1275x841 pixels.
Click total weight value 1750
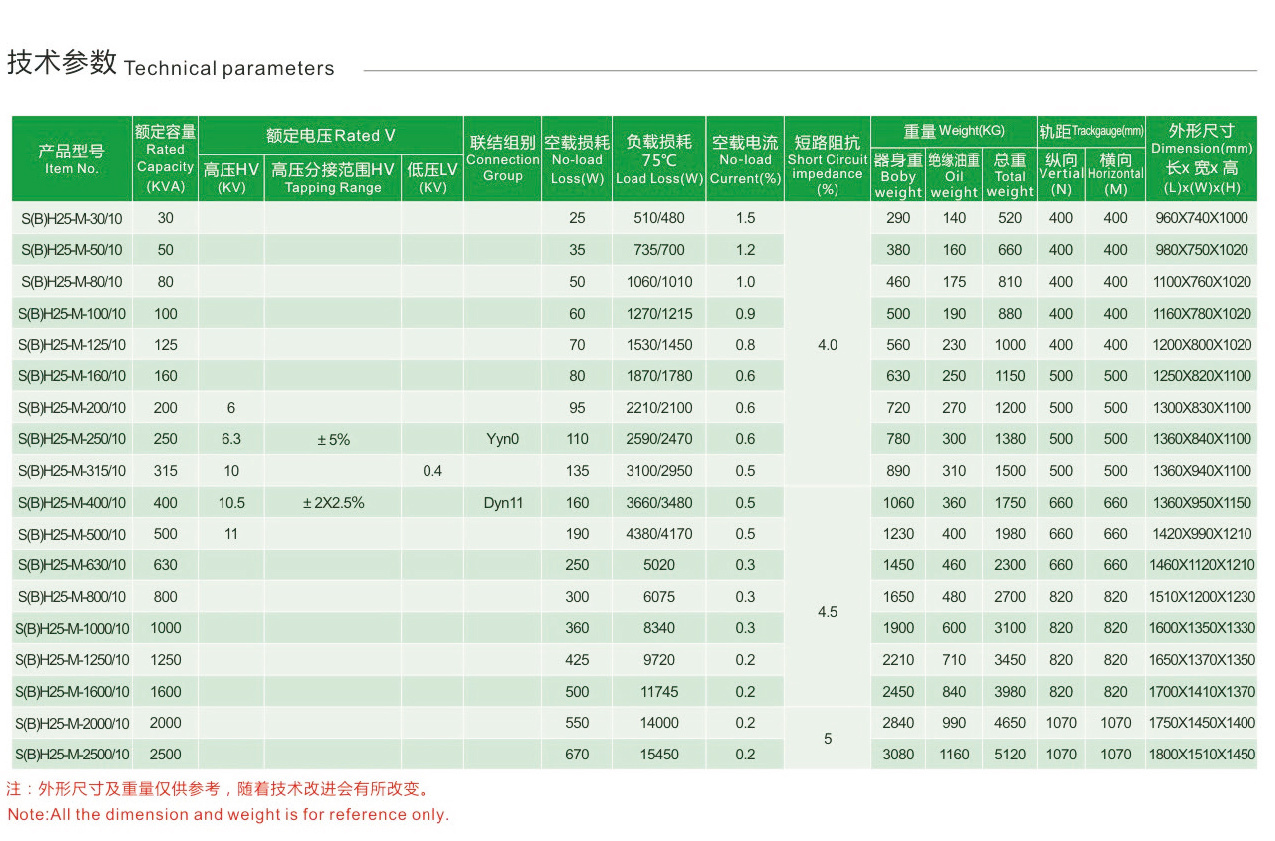[x=1010, y=503]
